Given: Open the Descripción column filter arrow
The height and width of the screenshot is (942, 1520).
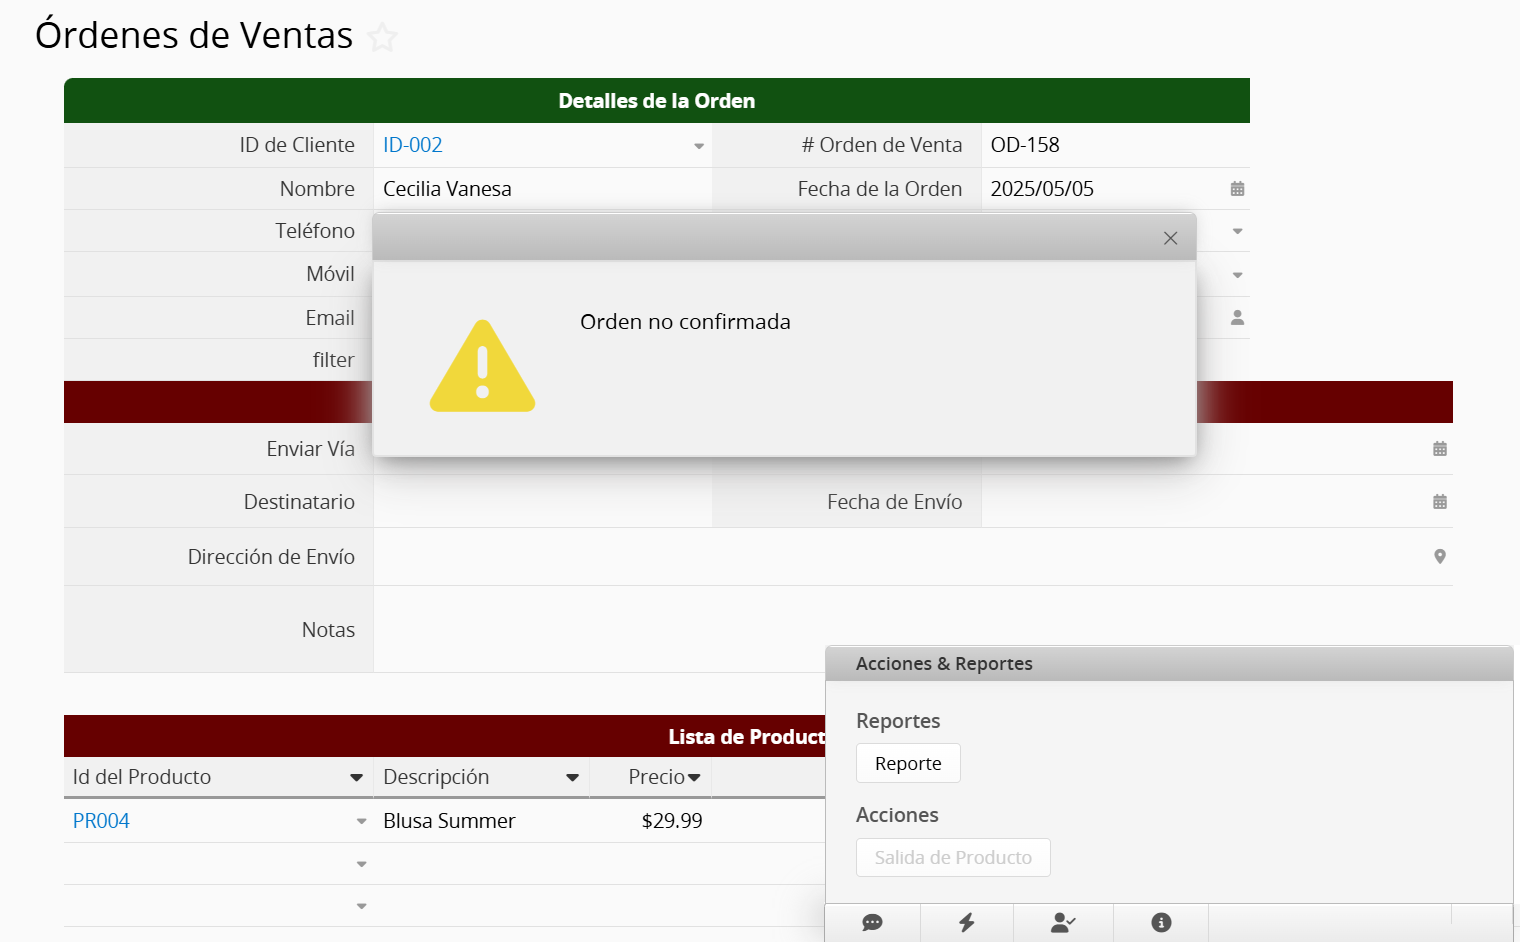Looking at the screenshot, I should [x=572, y=778].
